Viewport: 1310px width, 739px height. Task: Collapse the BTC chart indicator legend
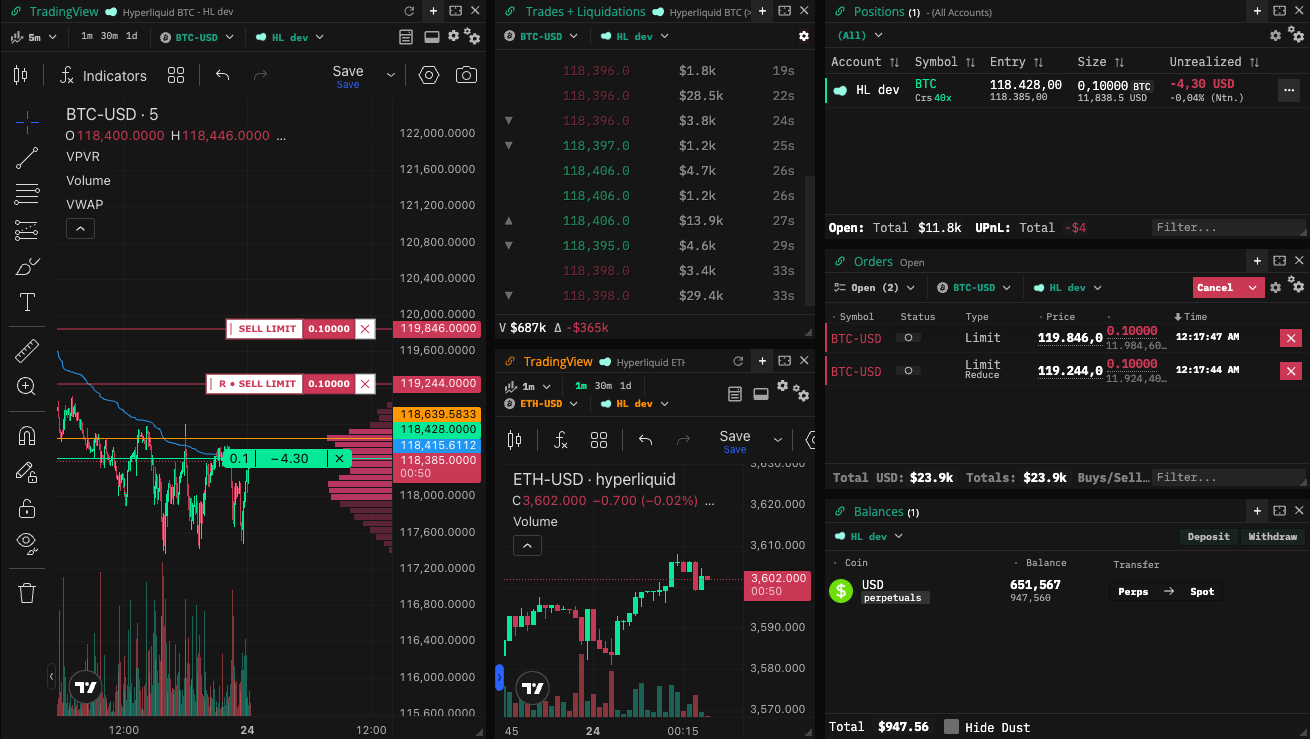(x=80, y=229)
